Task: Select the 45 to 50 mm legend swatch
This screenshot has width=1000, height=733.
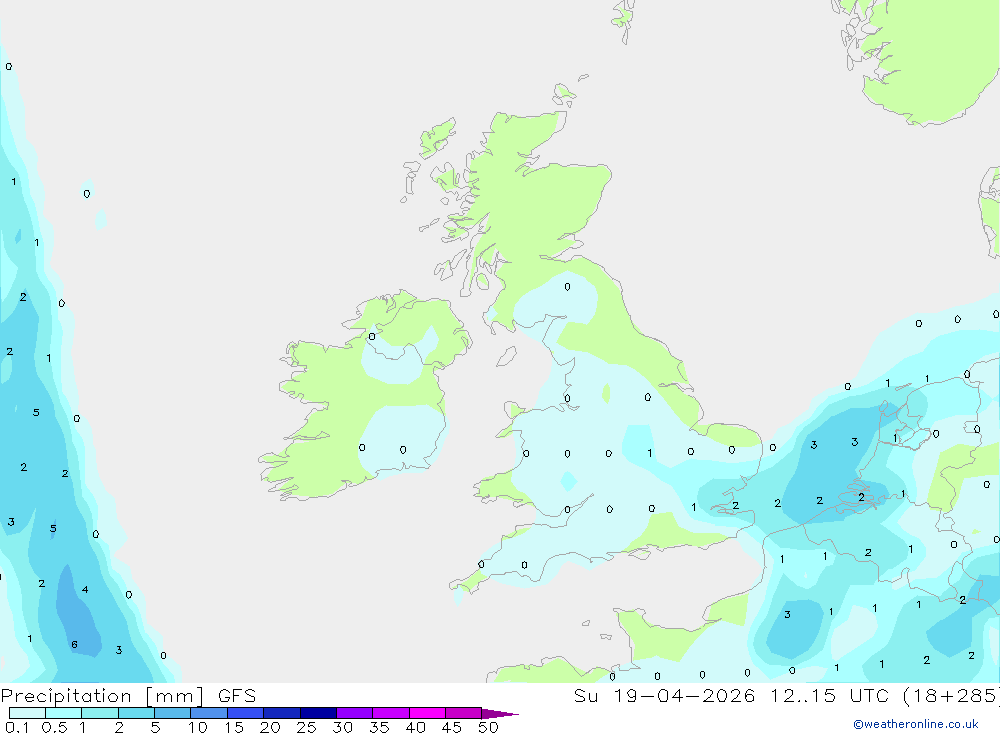Action: pyautogui.click(x=464, y=713)
